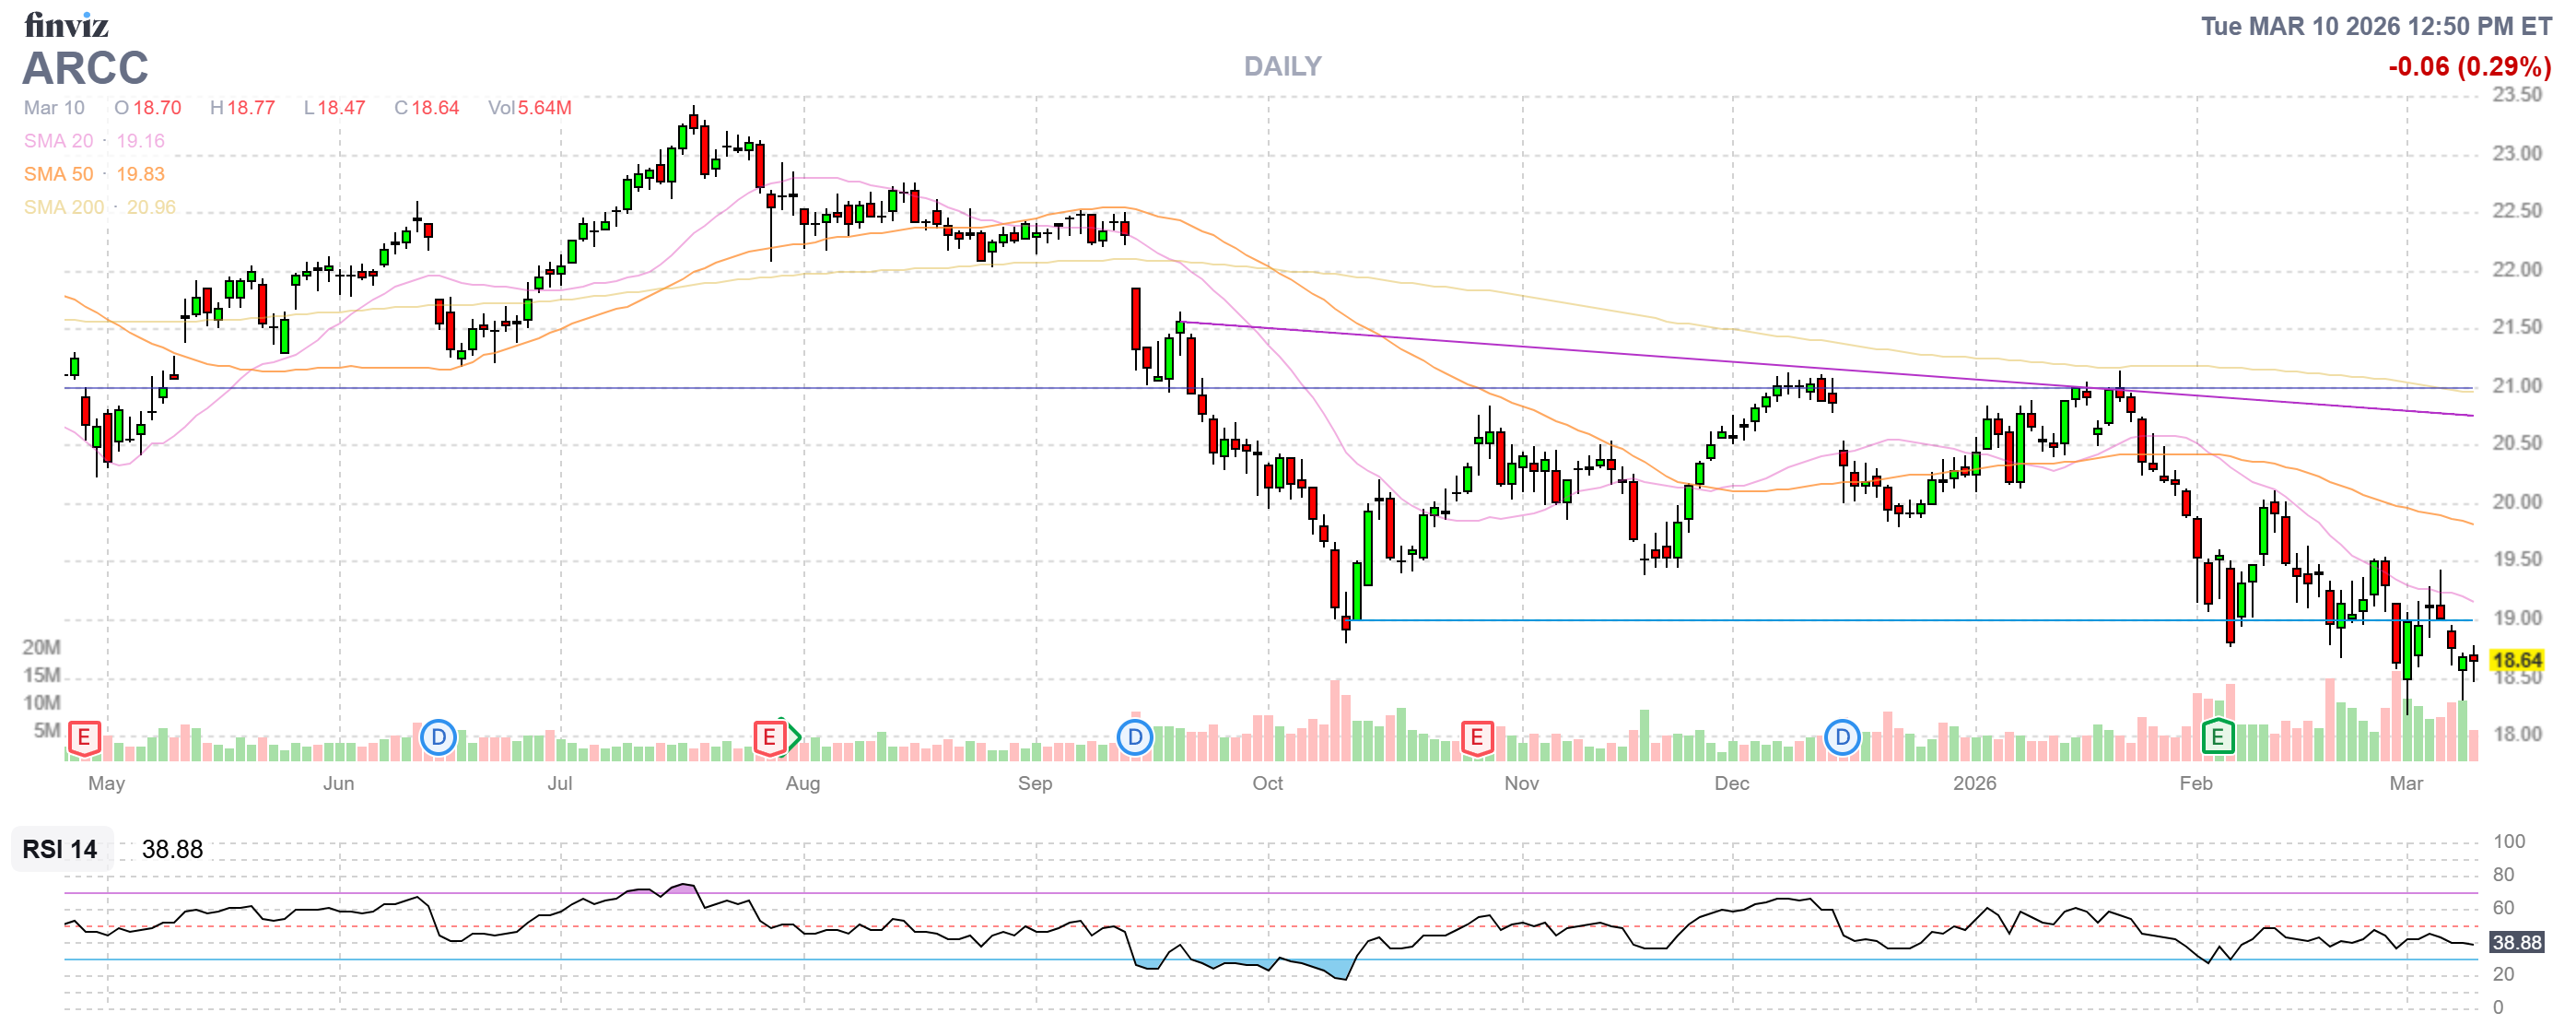Click the ARCC ticker symbol
This screenshot has height=1036, width=2576.
tap(86, 69)
